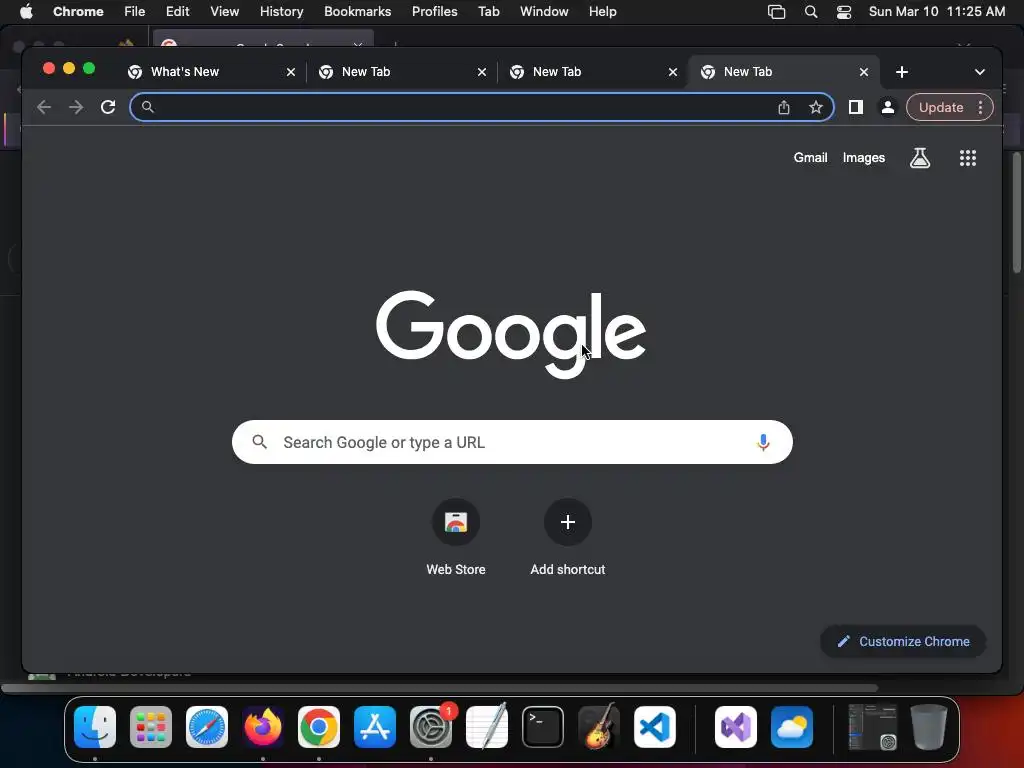Open the Help menu

(x=602, y=12)
